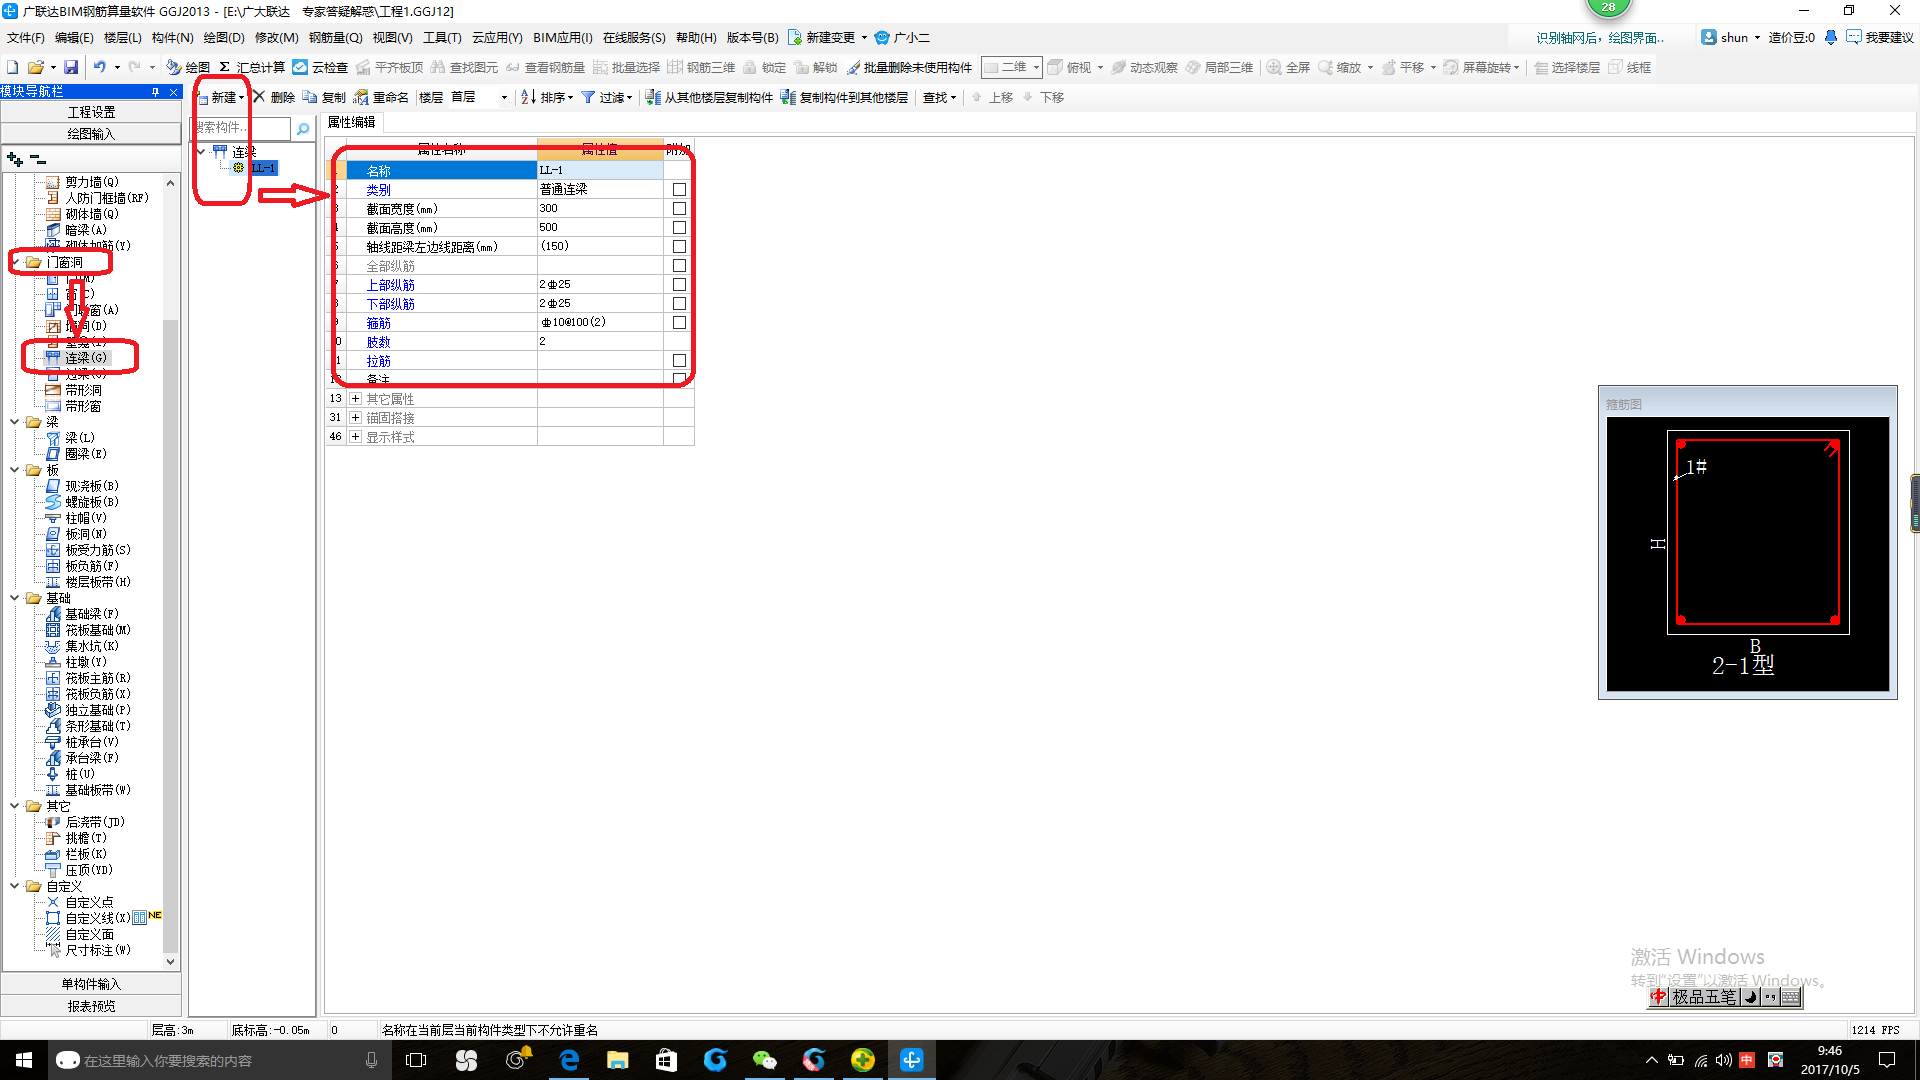The width and height of the screenshot is (1920, 1080).
Task: Undo the last action
Action: point(99,67)
